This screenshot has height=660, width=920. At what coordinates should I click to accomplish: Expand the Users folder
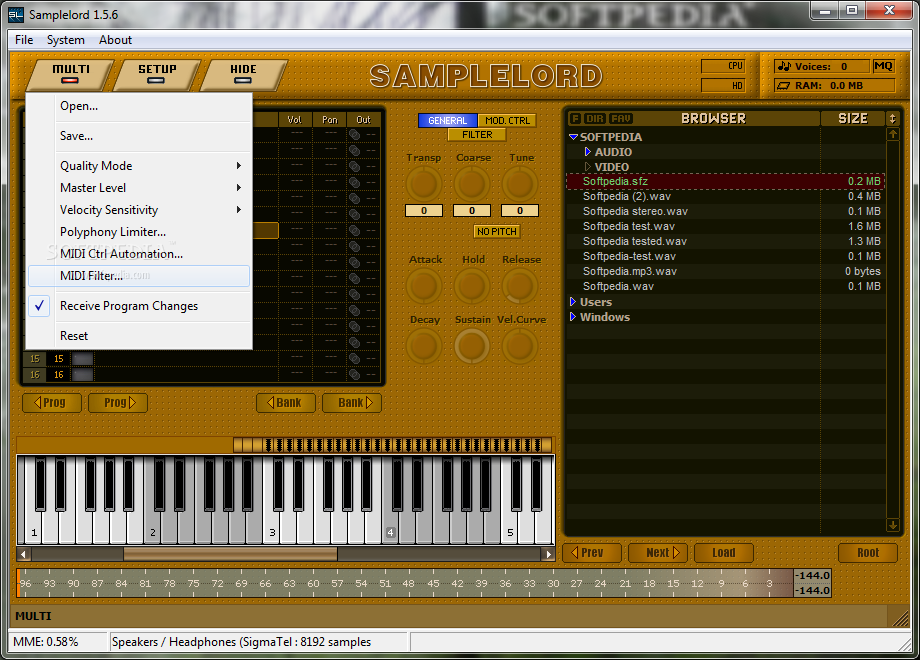click(x=573, y=302)
